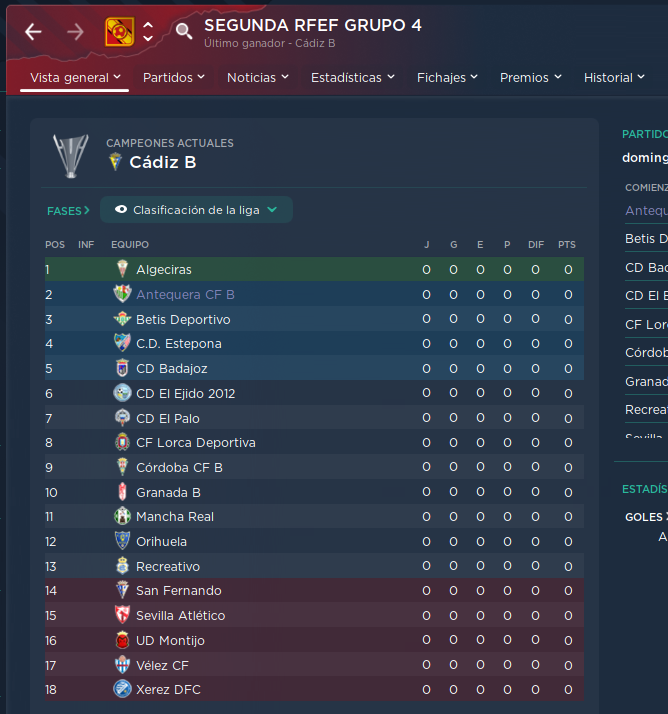Click the Algeciras club crest

122,269
